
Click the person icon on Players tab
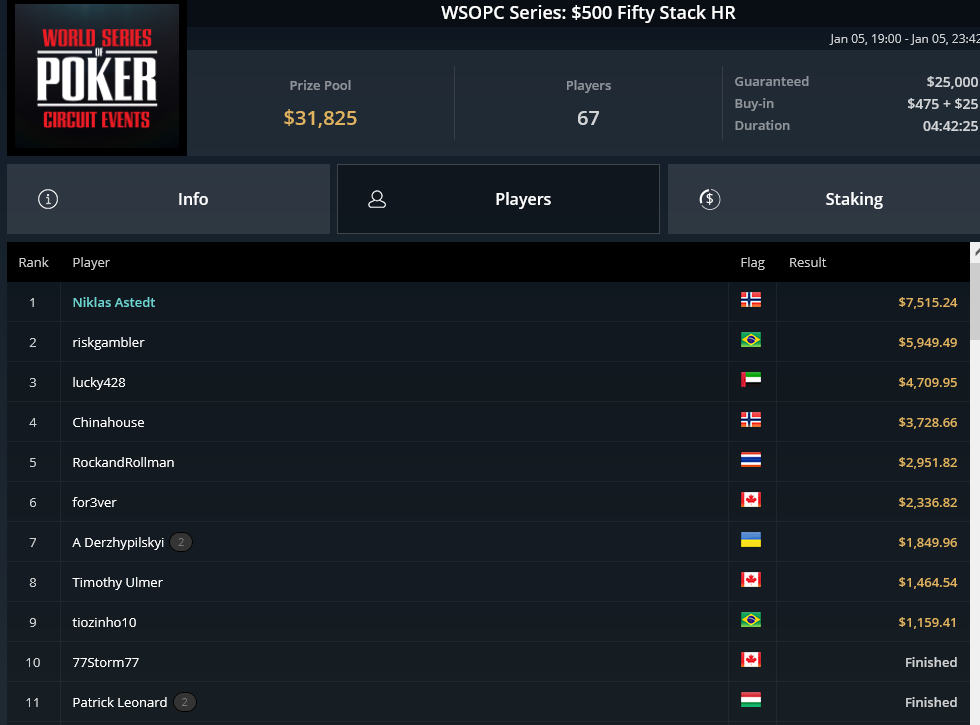click(377, 199)
